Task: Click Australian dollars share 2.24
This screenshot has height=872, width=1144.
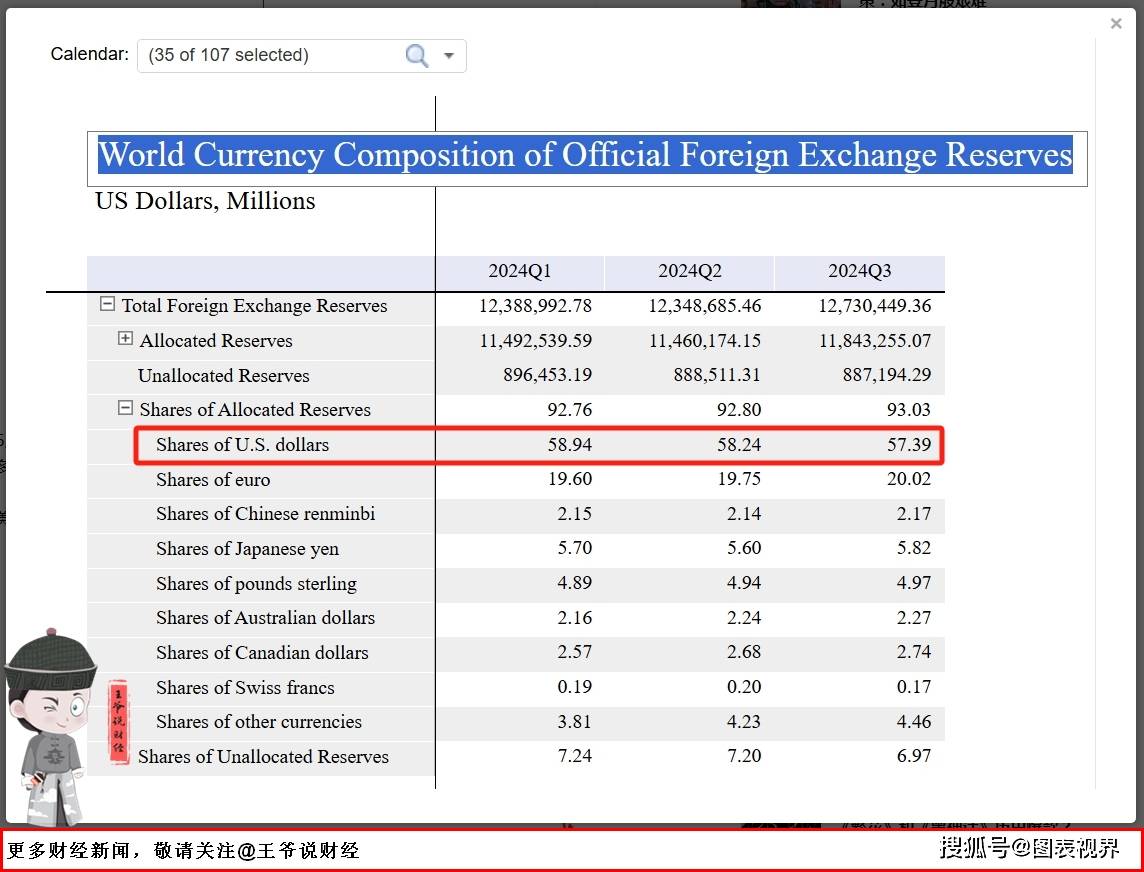Action: coord(744,618)
